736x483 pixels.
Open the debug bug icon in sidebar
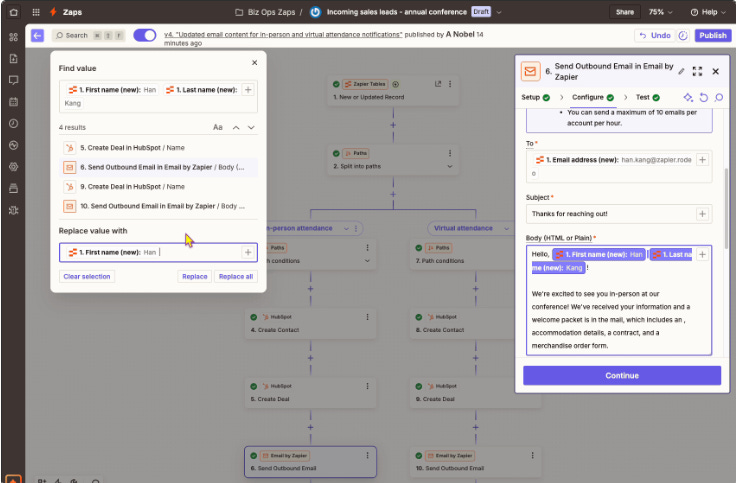[14, 210]
